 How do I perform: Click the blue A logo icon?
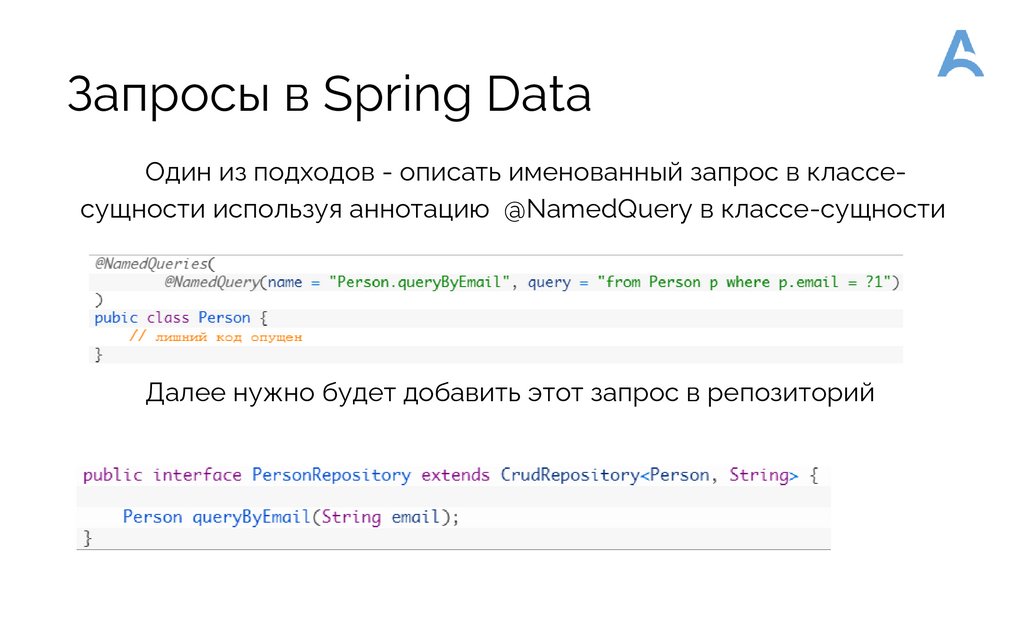[959, 54]
